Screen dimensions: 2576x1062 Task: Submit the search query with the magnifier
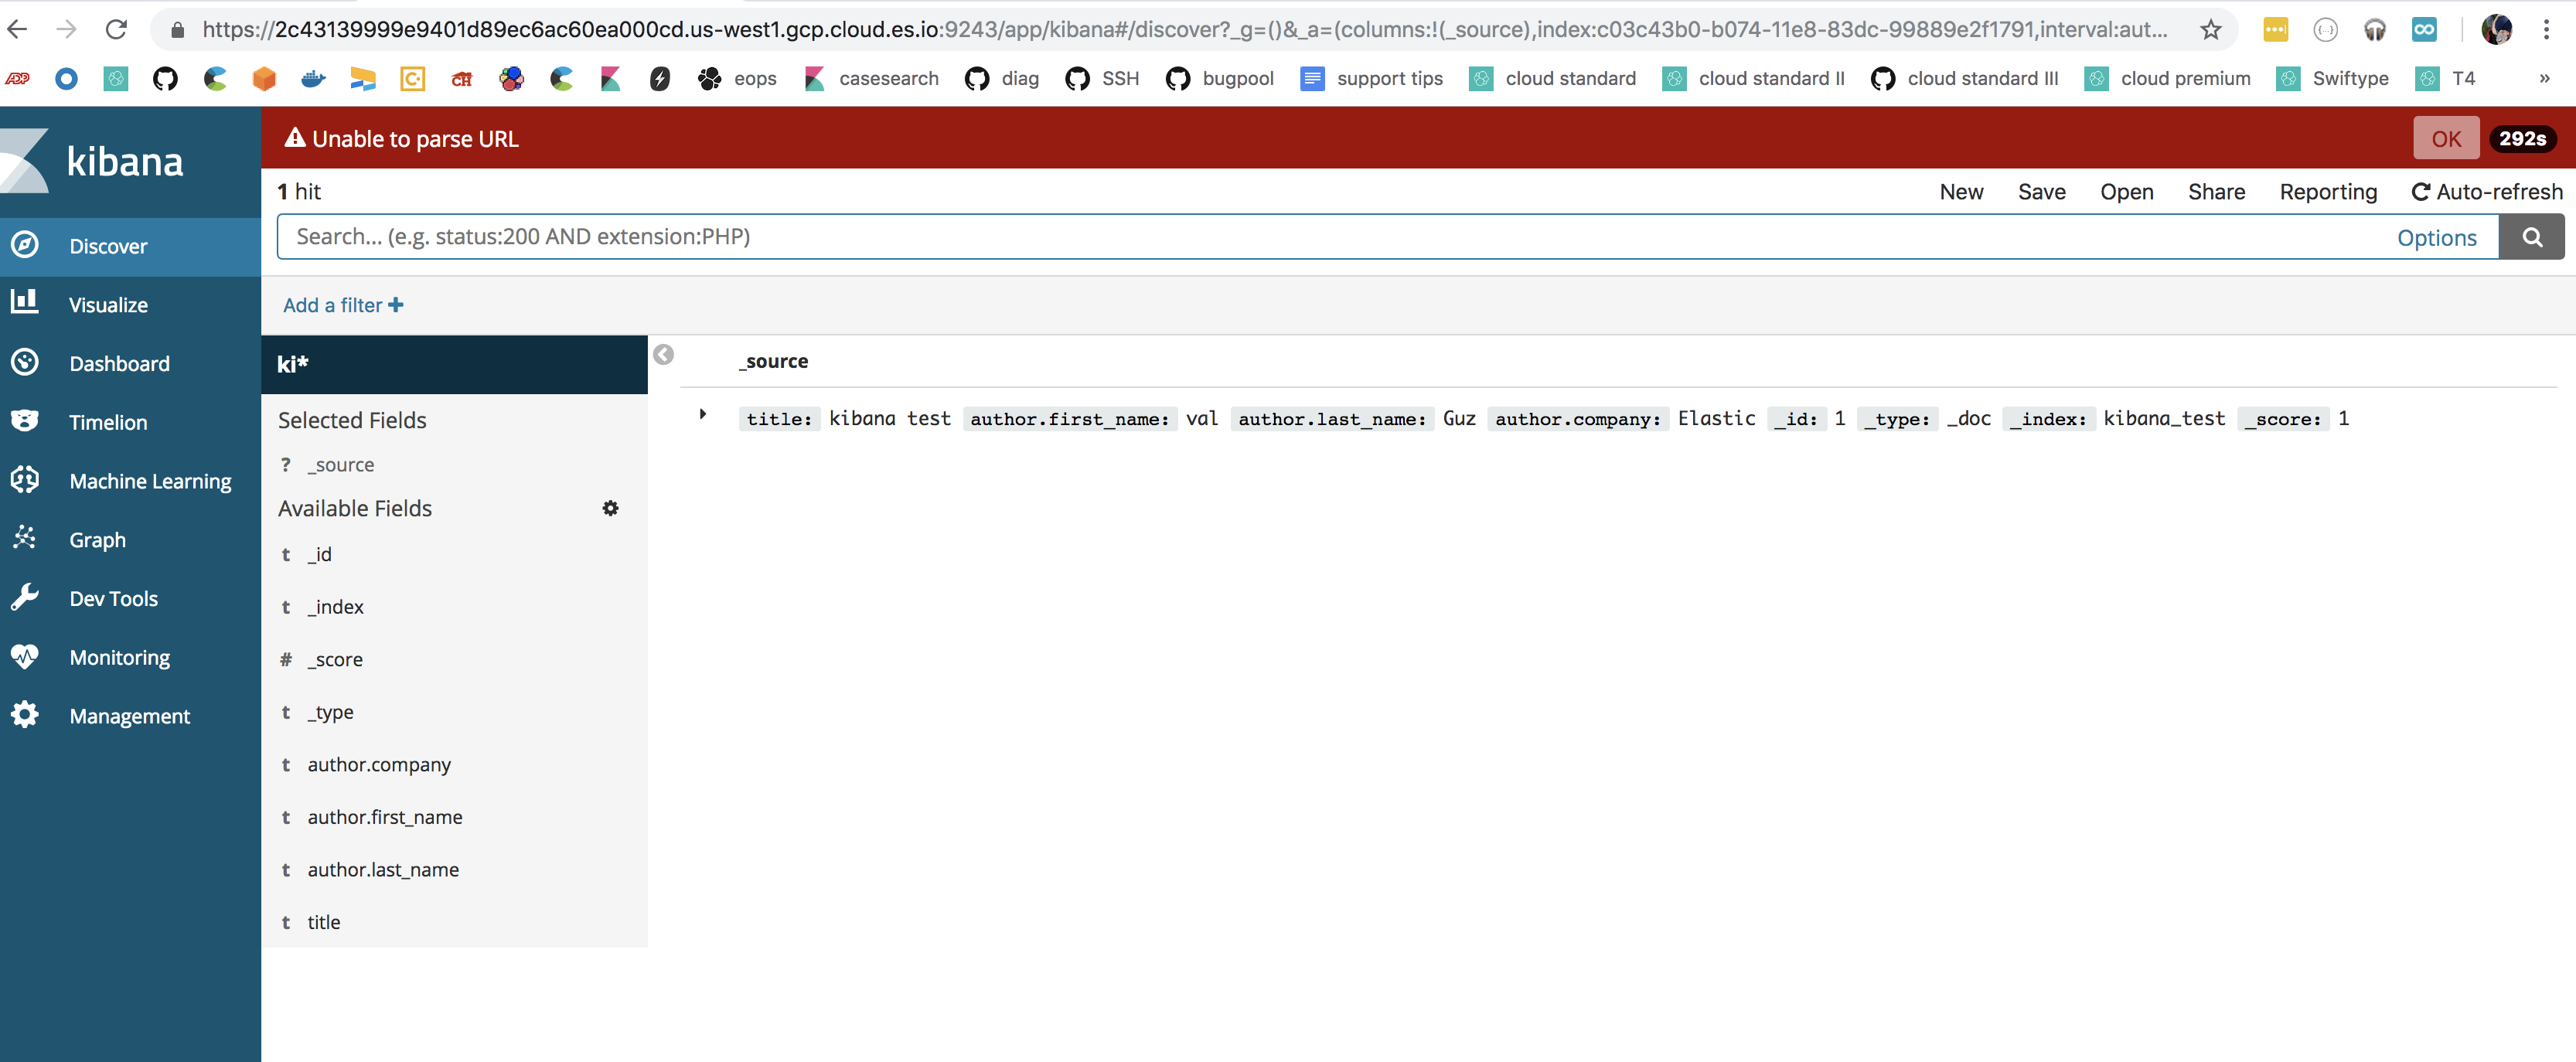[2532, 237]
